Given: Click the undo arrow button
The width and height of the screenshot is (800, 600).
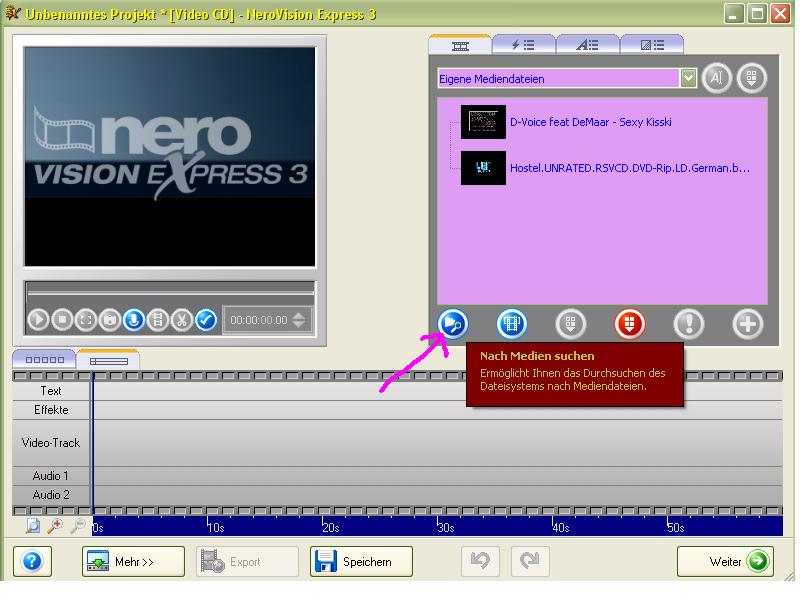Looking at the screenshot, I should pyautogui.click(x=480, y=561).
